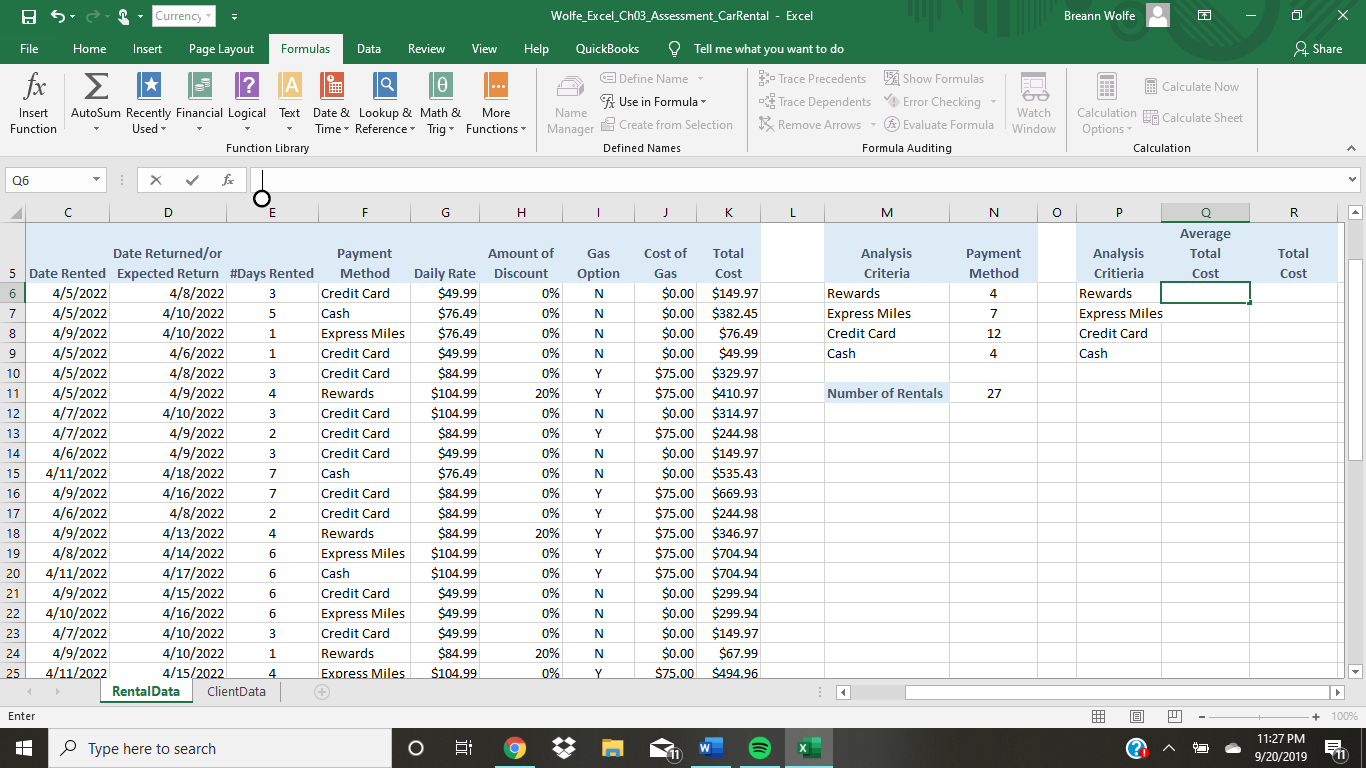The width and height of the screenshot is (1366, 768).
Task: Open the Financial functions library
Action: [x=199, y=105]
